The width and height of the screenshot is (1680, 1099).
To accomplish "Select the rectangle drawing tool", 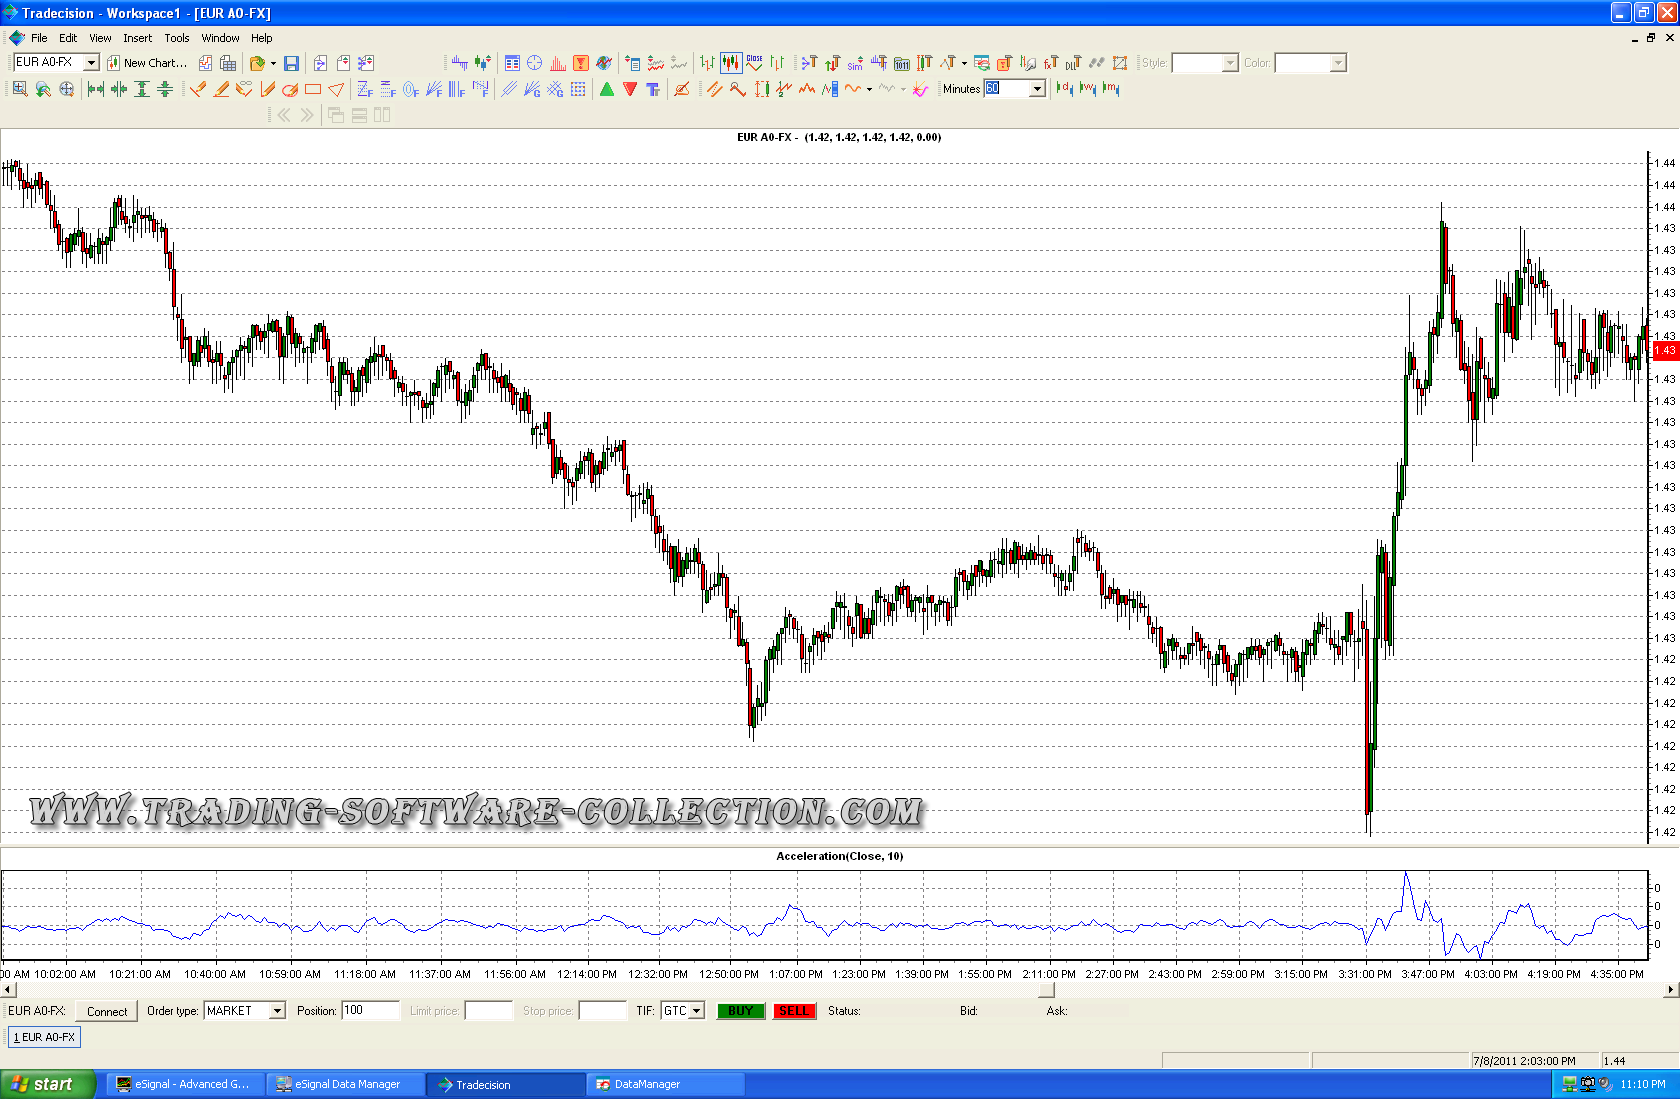I will tap(313, 89).
